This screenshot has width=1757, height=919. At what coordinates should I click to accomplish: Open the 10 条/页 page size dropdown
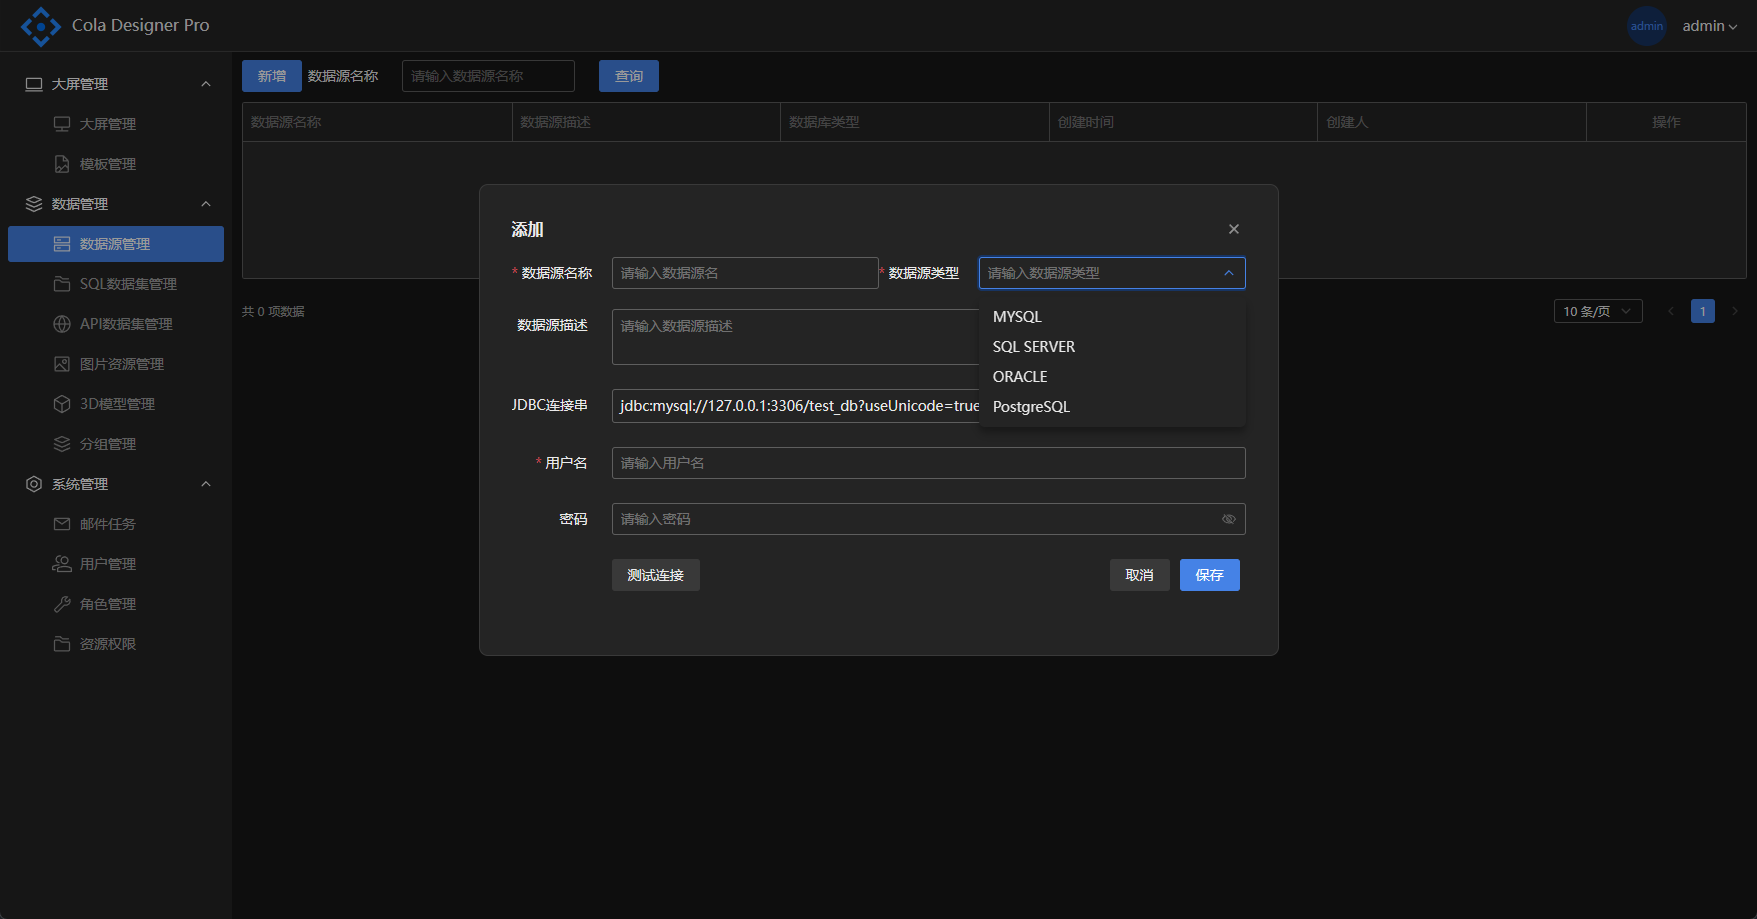(x=1597, y=311)
